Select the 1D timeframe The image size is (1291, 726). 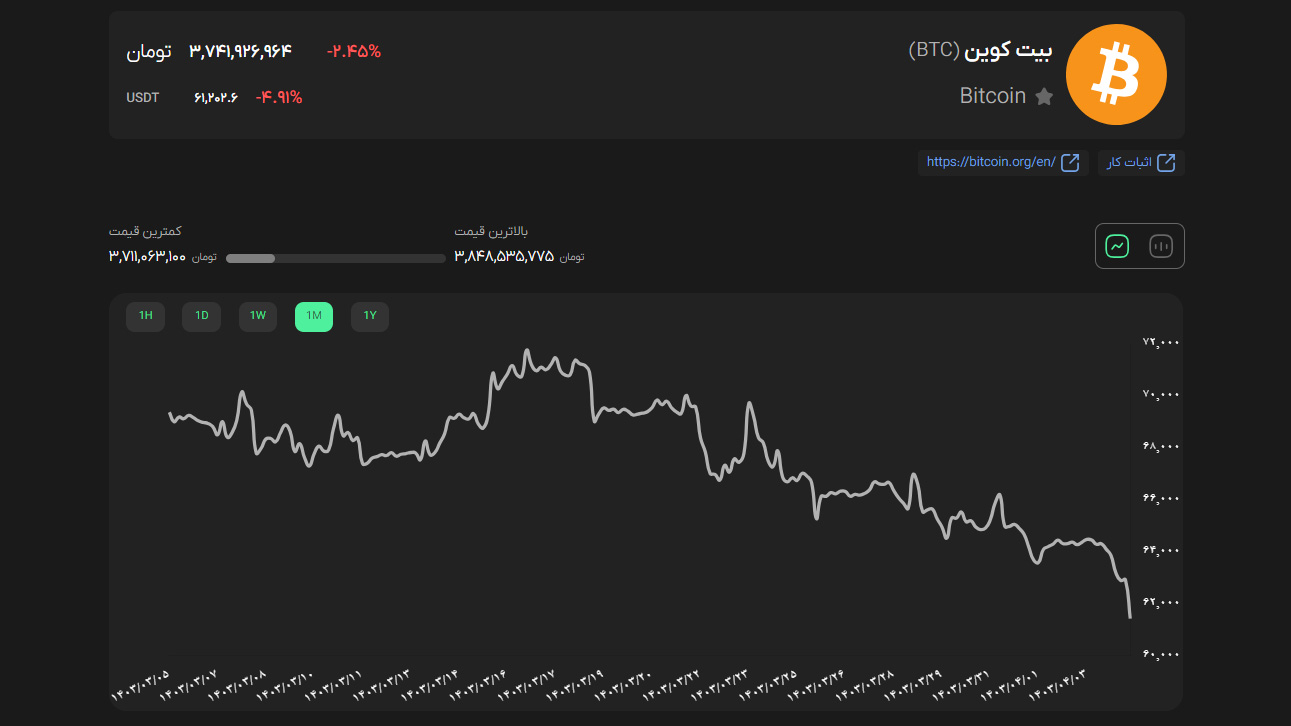click(x=201, y=316)
